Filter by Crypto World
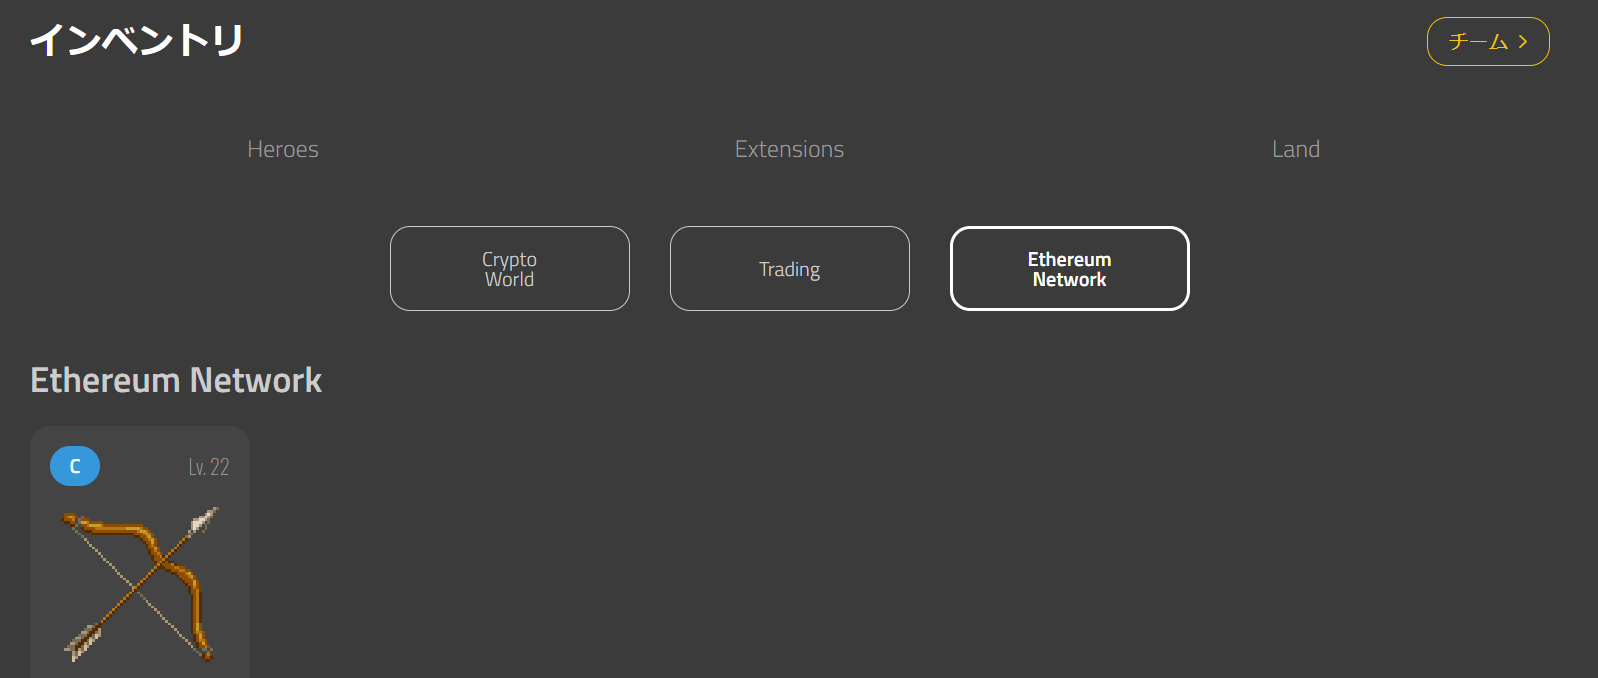Viewport: 1598px width, 678px height. tap(510, 269)
